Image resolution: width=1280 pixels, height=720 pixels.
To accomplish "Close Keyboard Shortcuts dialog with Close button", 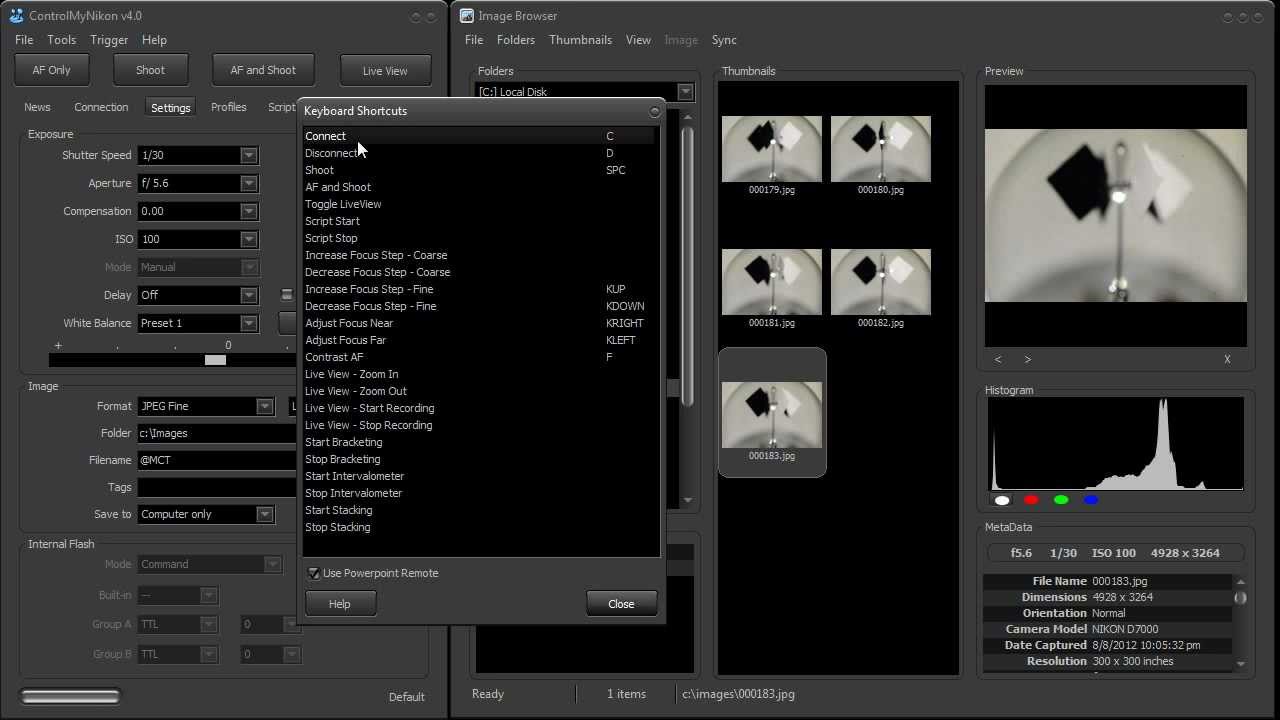I will 621,604.
